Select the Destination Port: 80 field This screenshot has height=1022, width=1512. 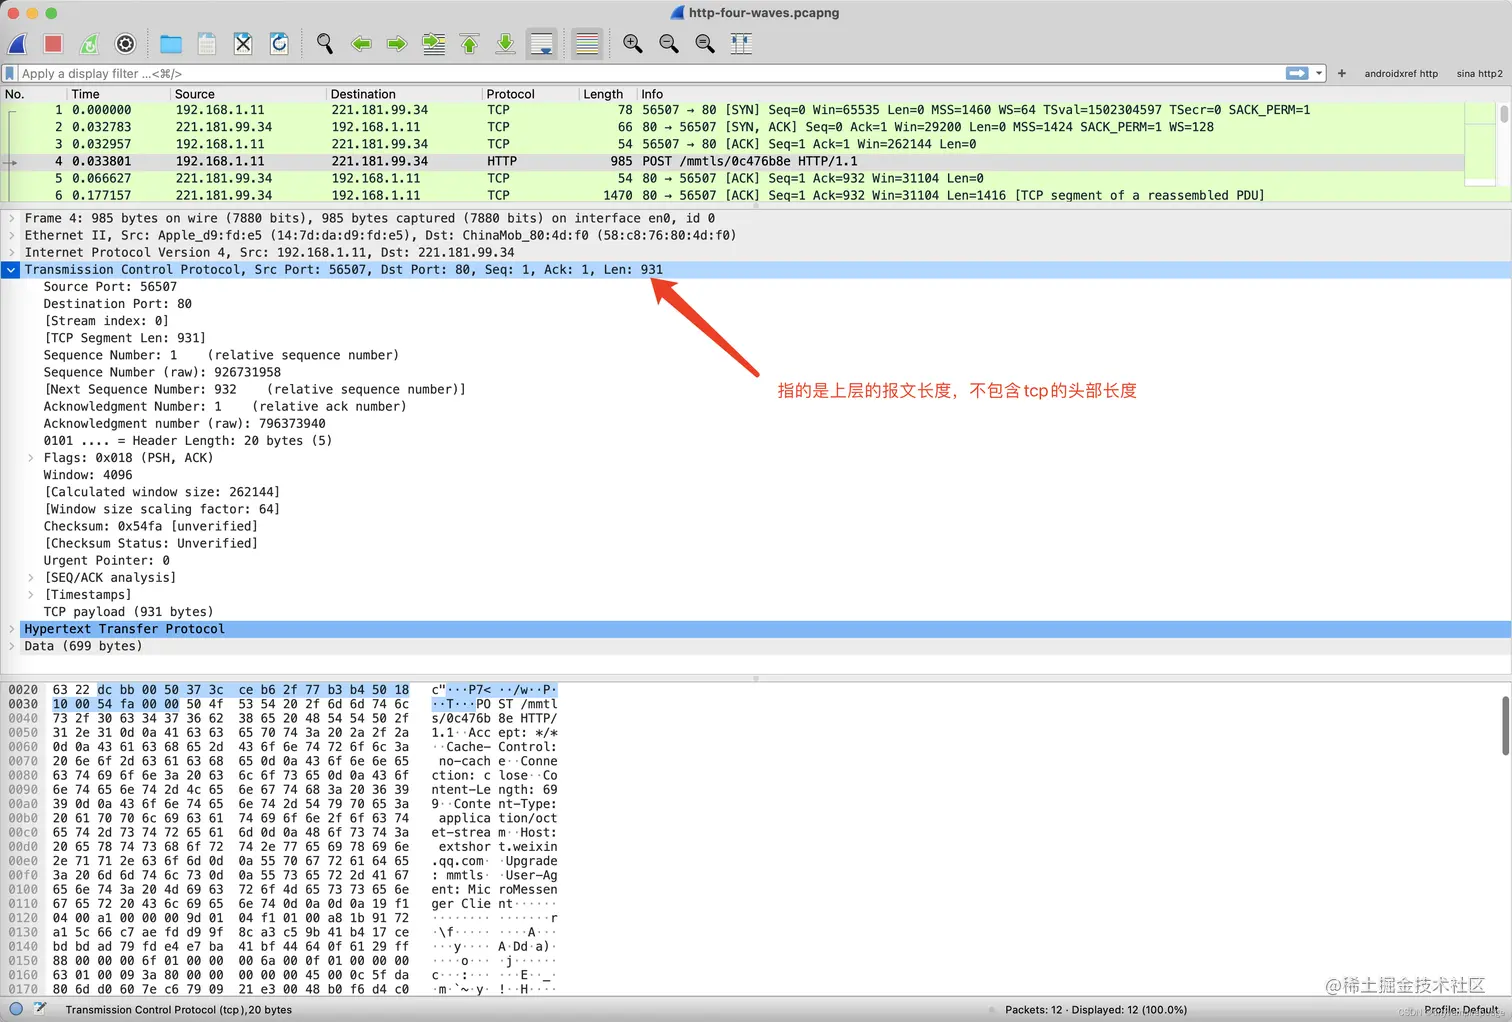118,304
